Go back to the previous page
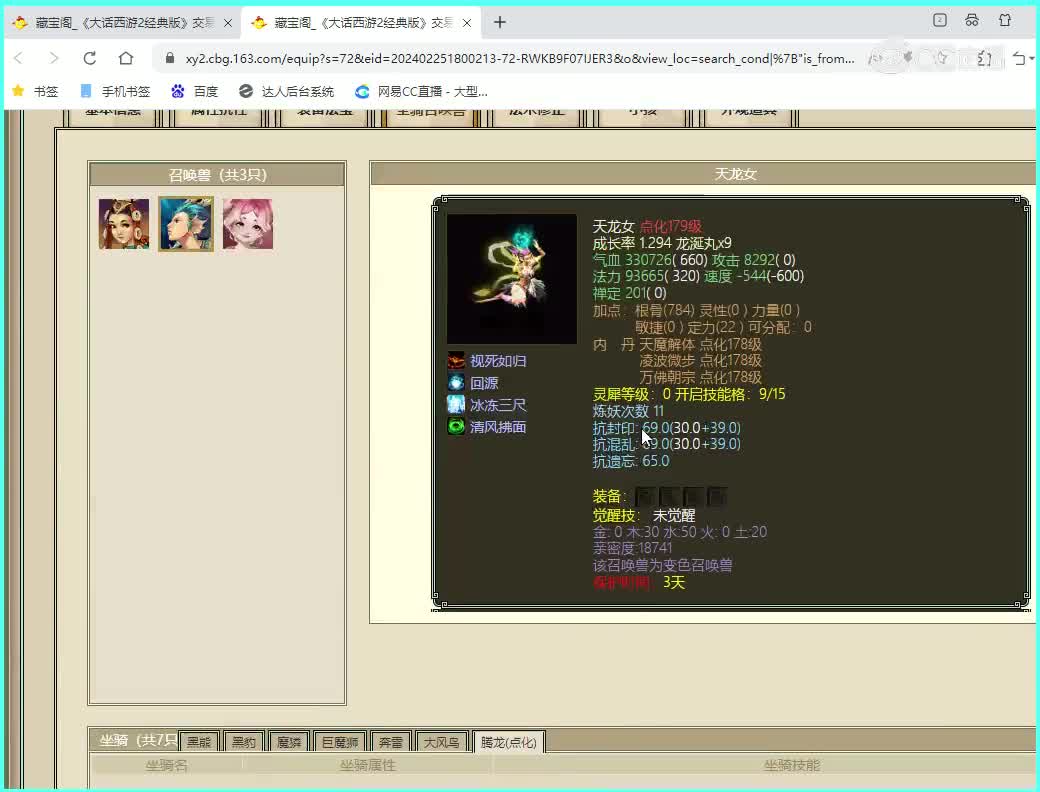 pos(19,58)
